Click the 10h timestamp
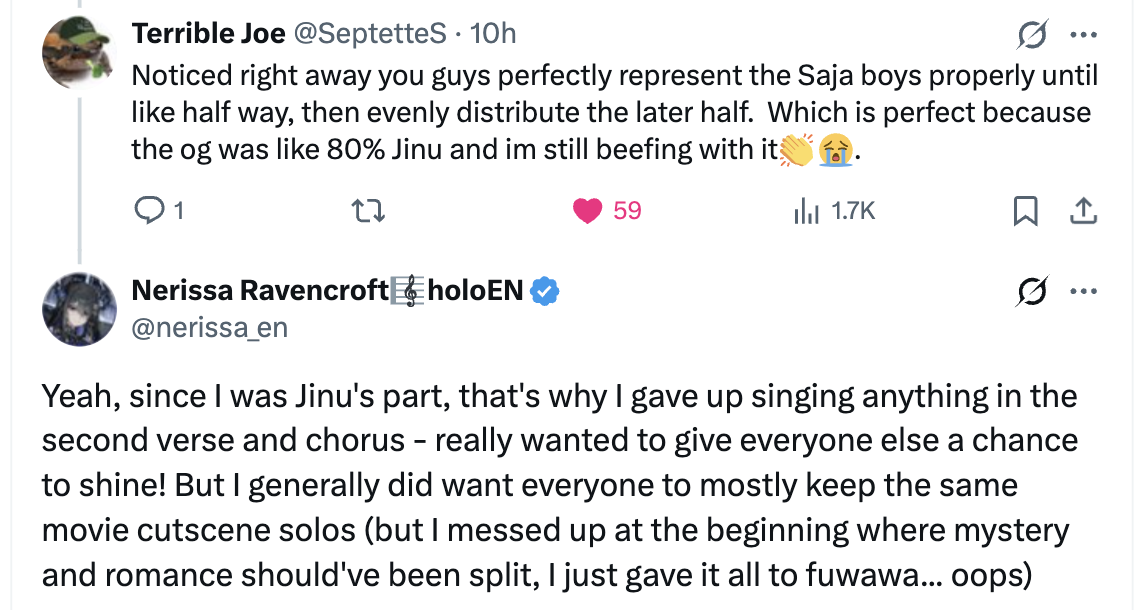 pos(493,33)
